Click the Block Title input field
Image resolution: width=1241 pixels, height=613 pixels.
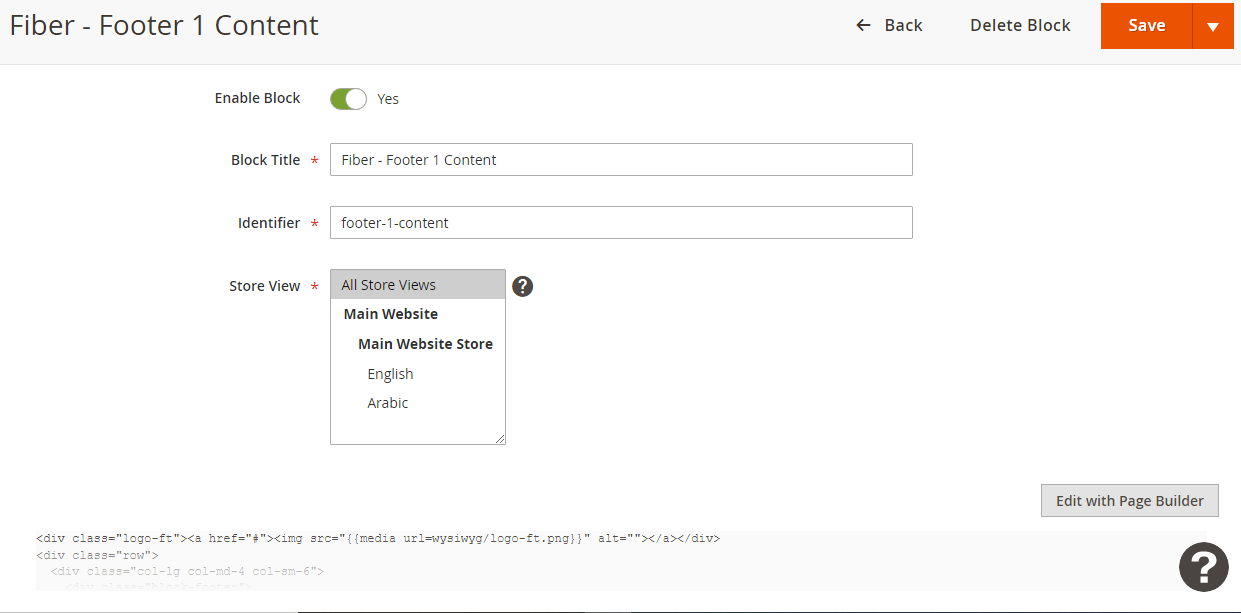pyautogui.click(x=621, y=160)
